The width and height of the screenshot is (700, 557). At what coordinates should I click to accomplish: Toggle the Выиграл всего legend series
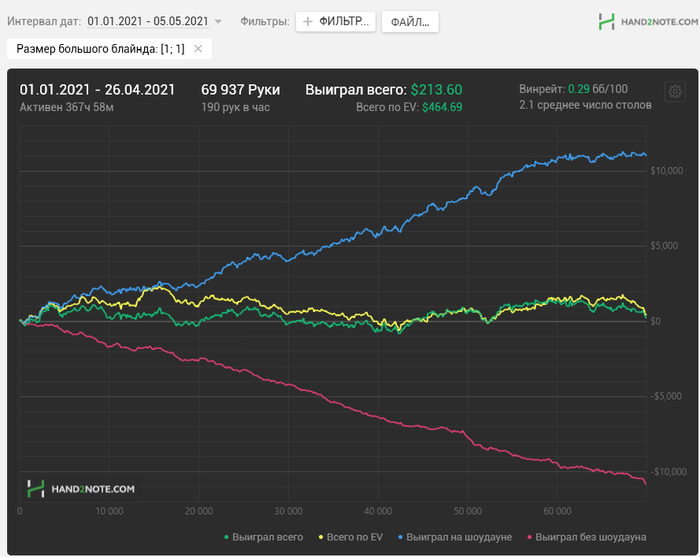click(x=263, y=537)
